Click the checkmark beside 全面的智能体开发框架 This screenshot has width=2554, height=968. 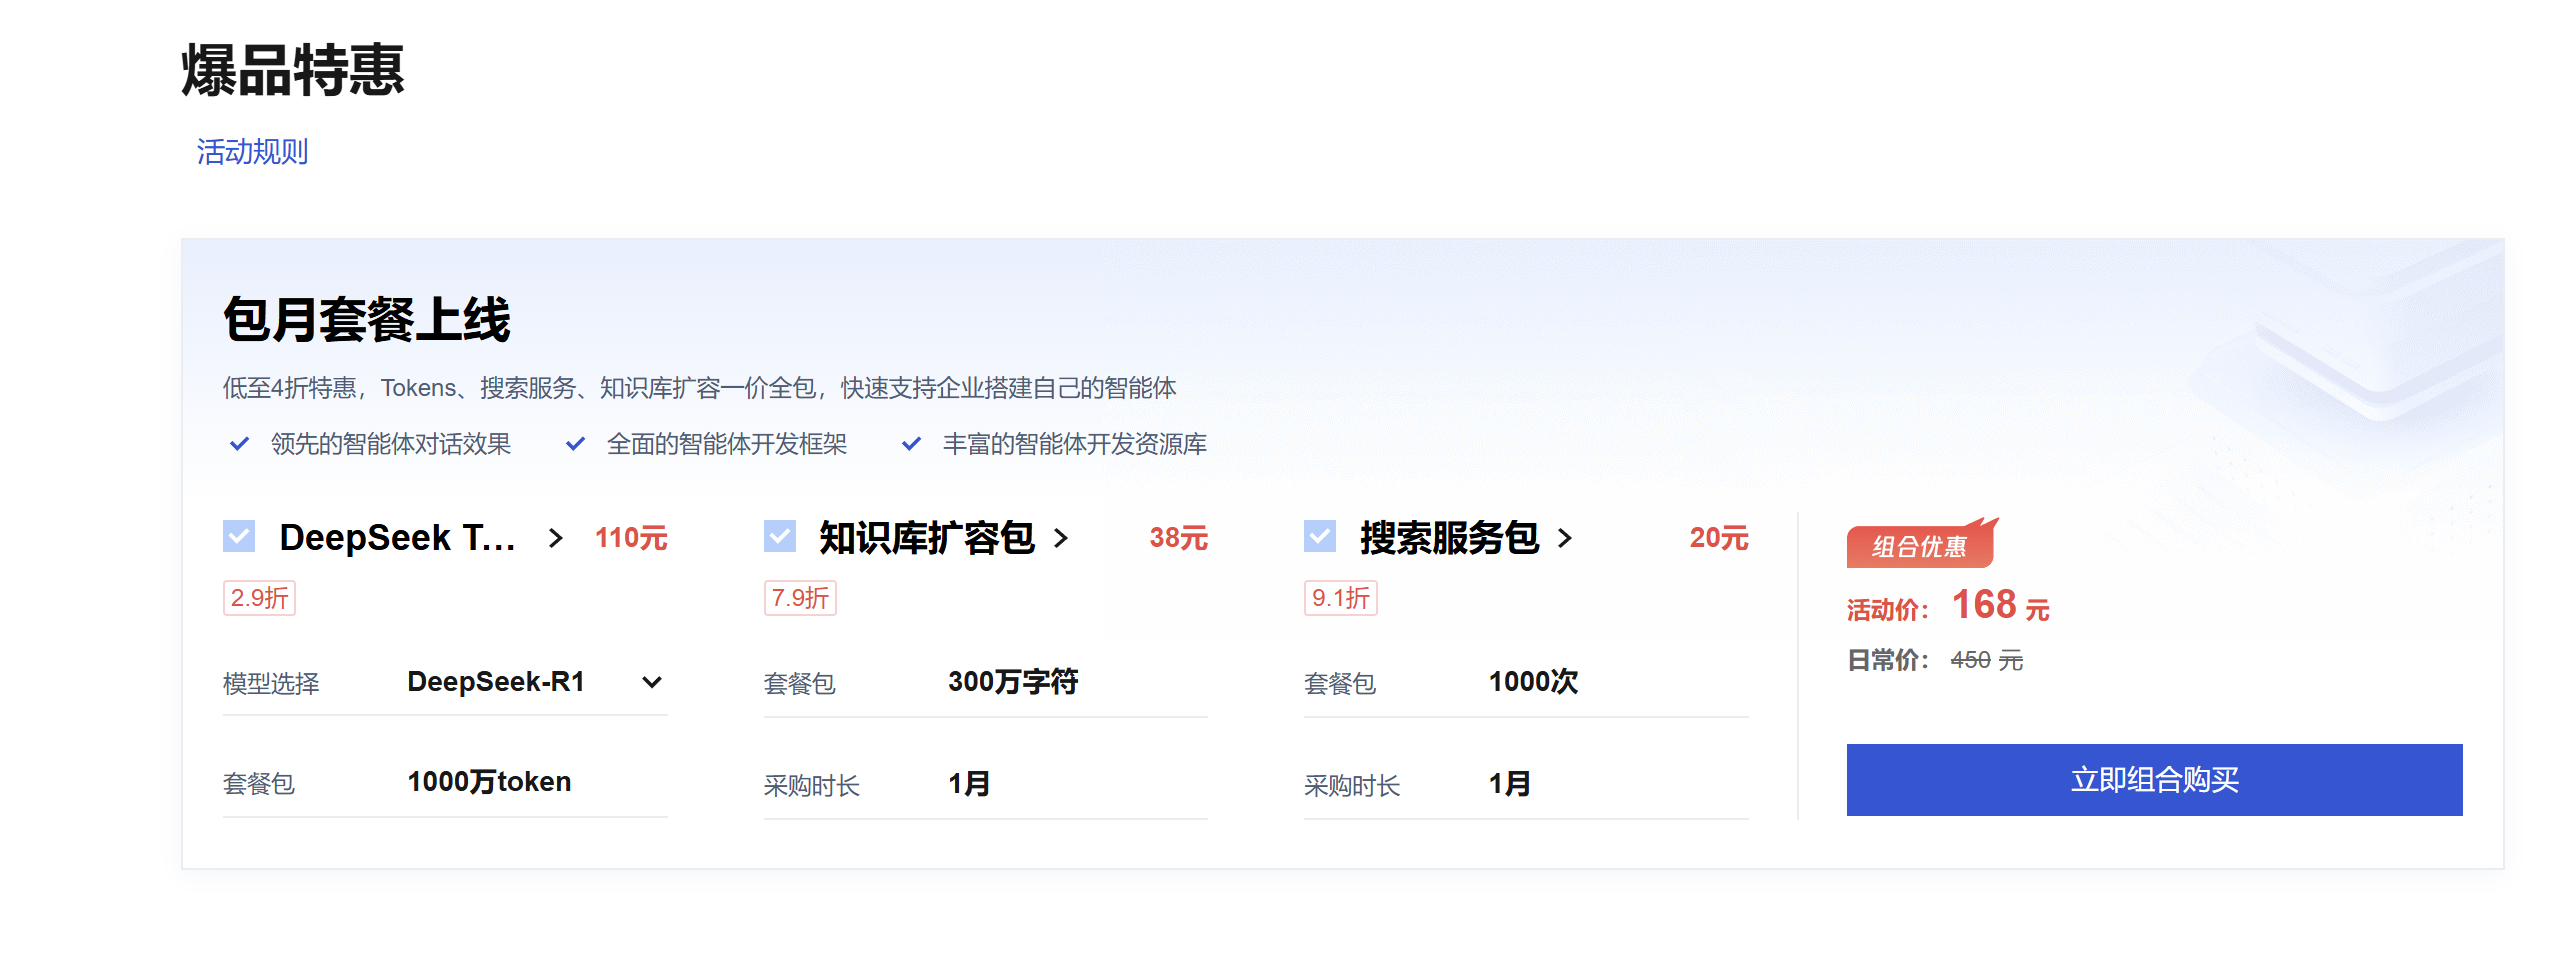(x=575, y=443)
